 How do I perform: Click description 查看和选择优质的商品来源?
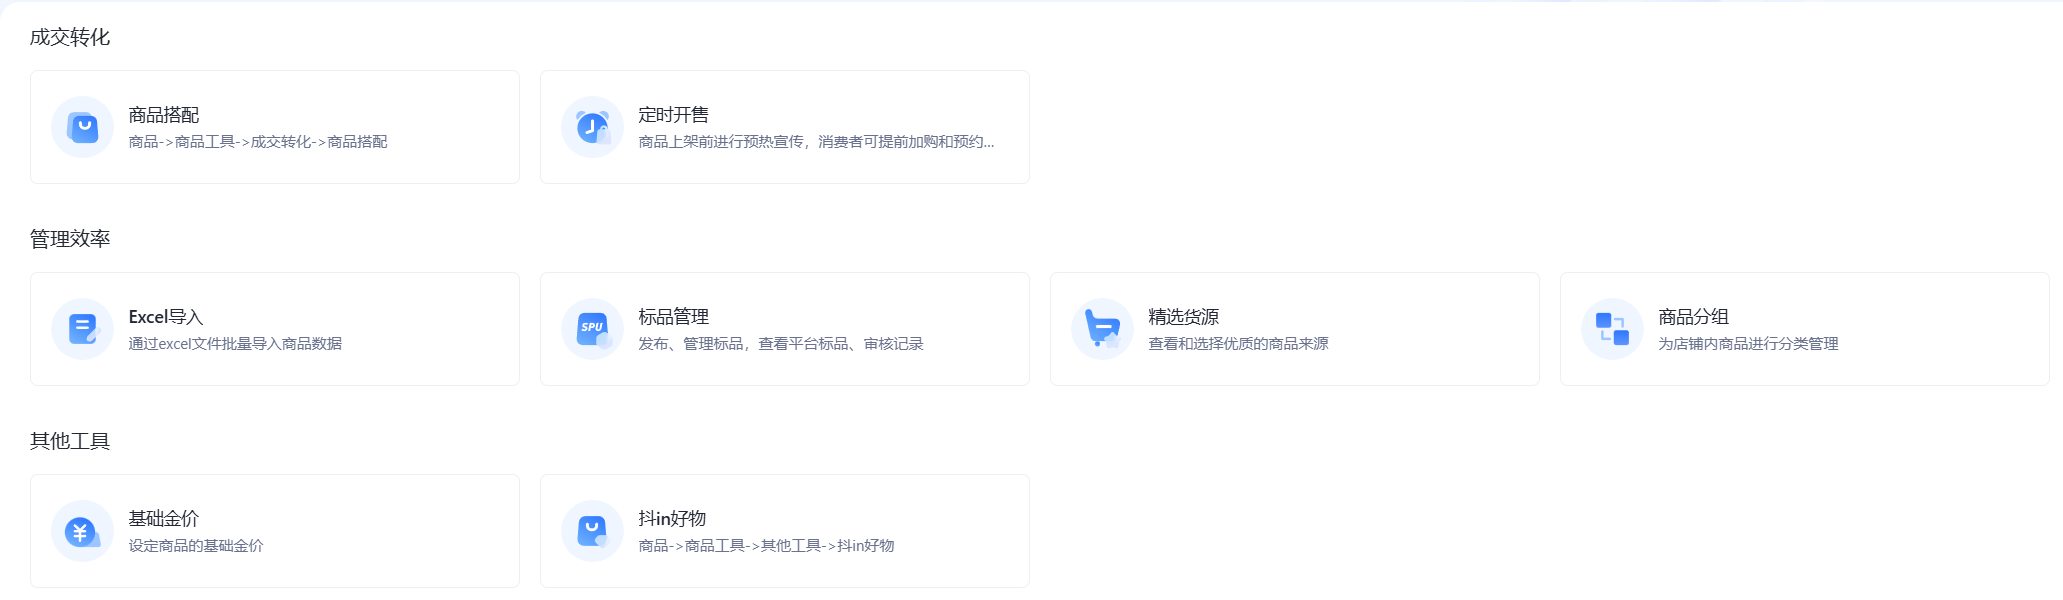click(1238, 344)
